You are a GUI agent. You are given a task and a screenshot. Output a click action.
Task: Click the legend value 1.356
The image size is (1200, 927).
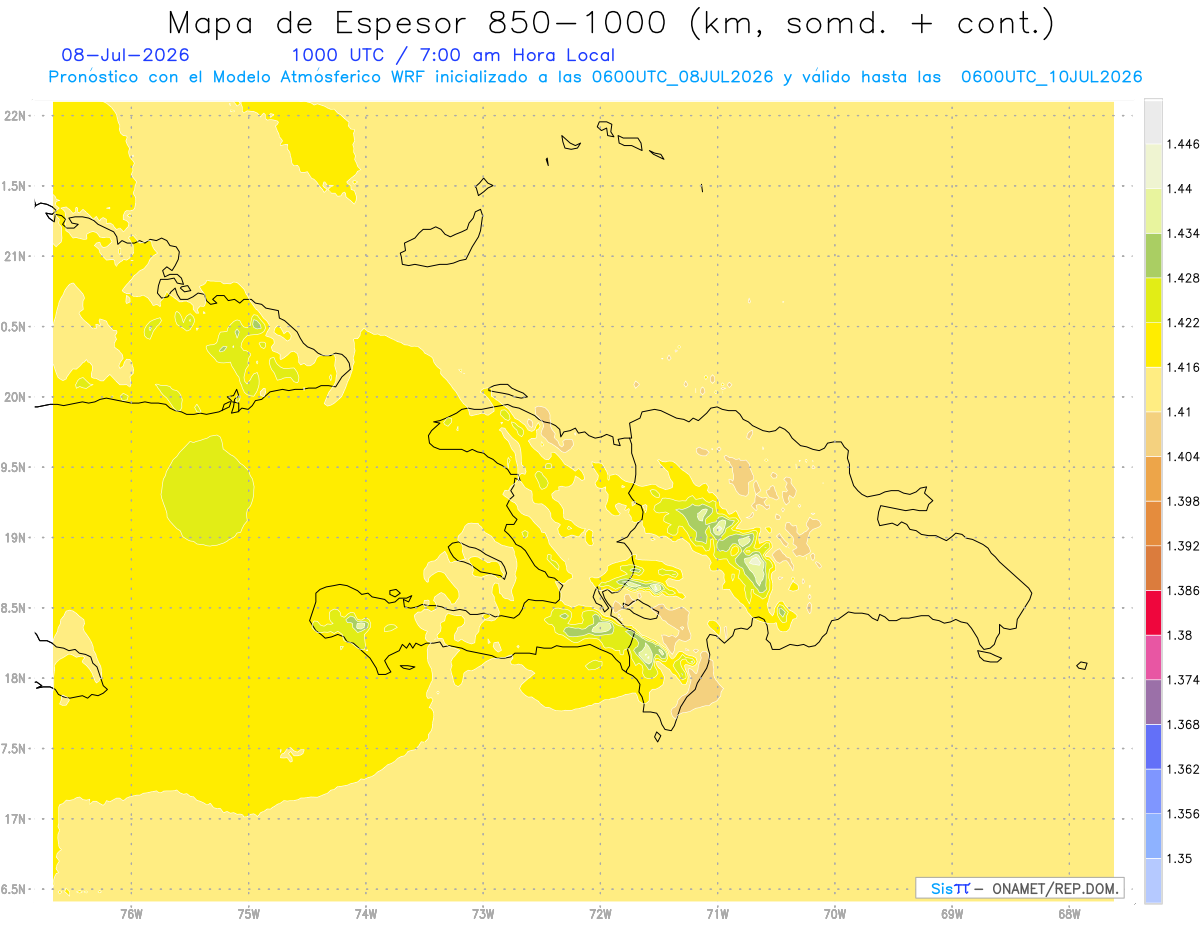(1184, 813)
